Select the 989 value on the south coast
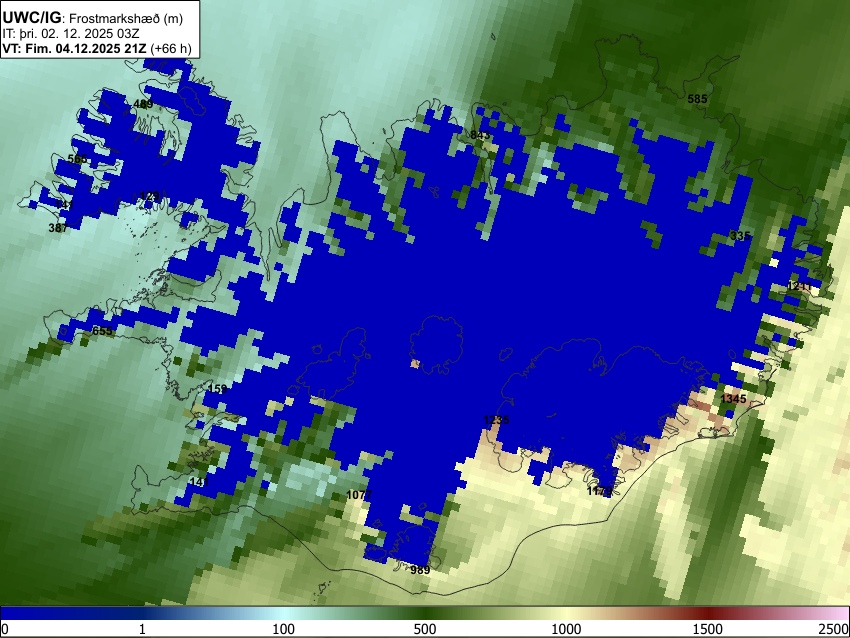Screen dimensions: 850x638 pyautogui.click(x=420, y=570)
